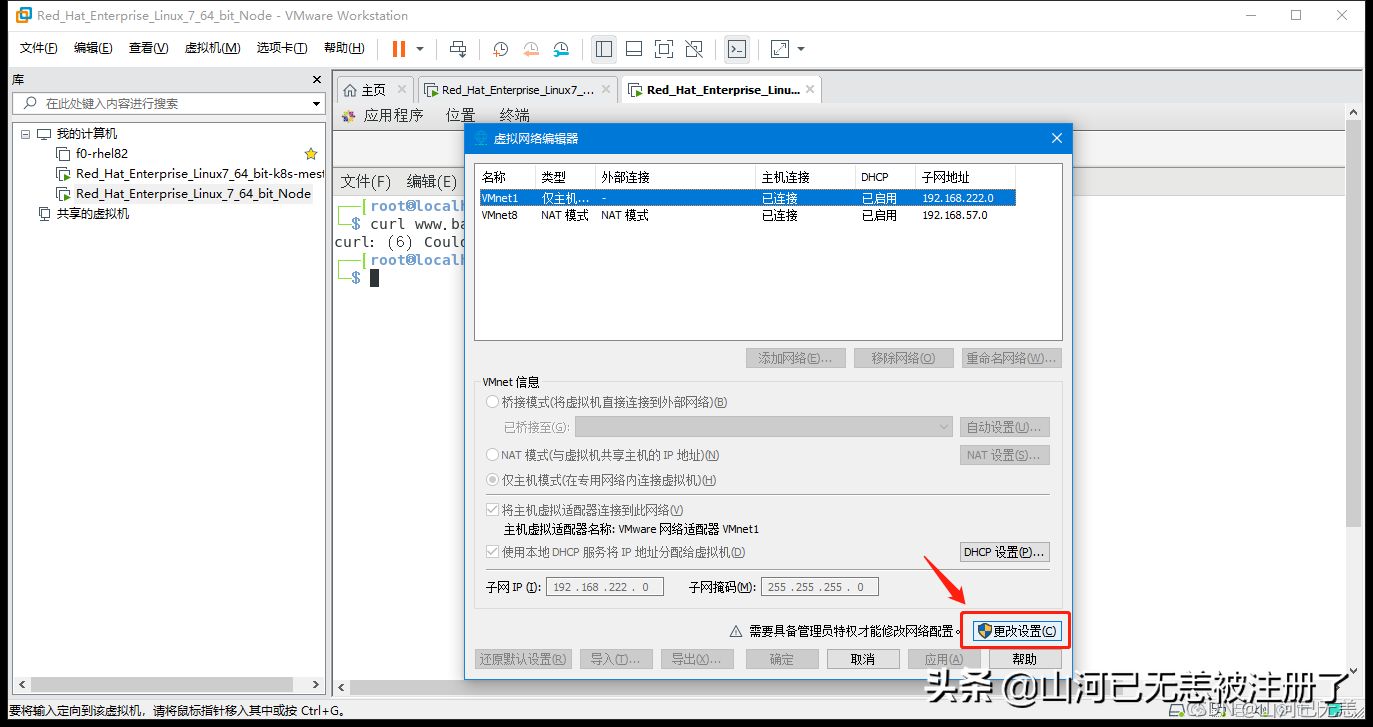
Task: Revert virtual machine to previous snapshot
Action: coord(531,48)
